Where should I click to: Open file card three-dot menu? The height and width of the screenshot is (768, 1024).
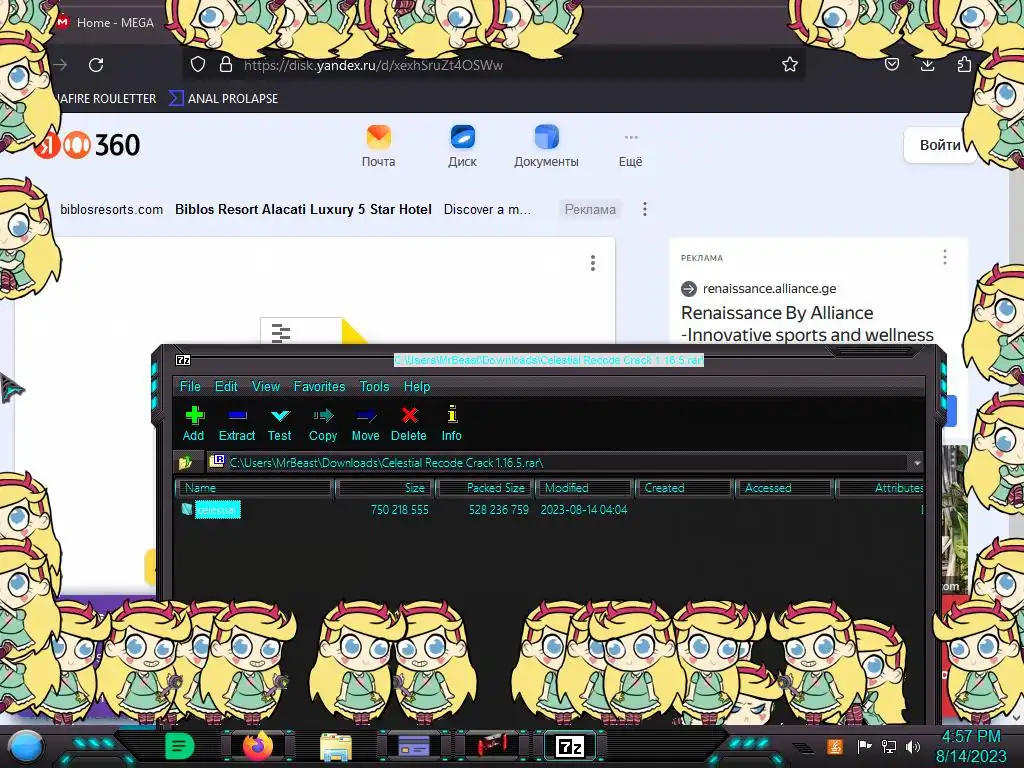pos(593,263)
